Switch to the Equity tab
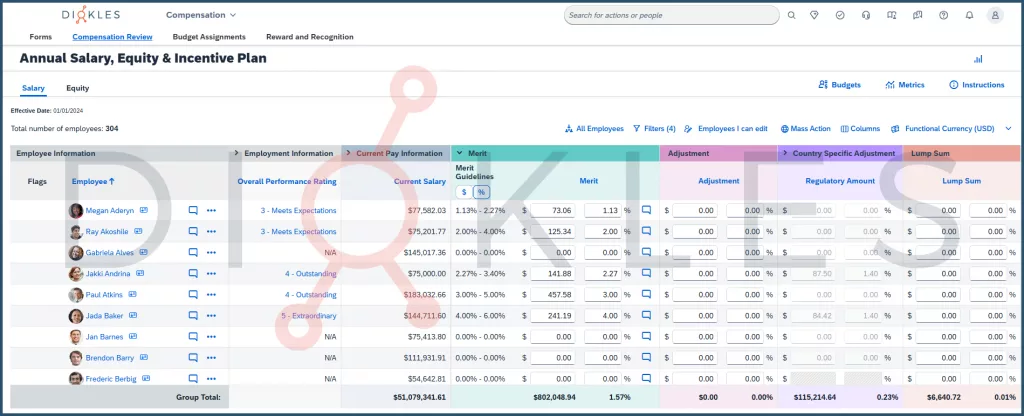The image size is (1024, 416). click(77, 88)
